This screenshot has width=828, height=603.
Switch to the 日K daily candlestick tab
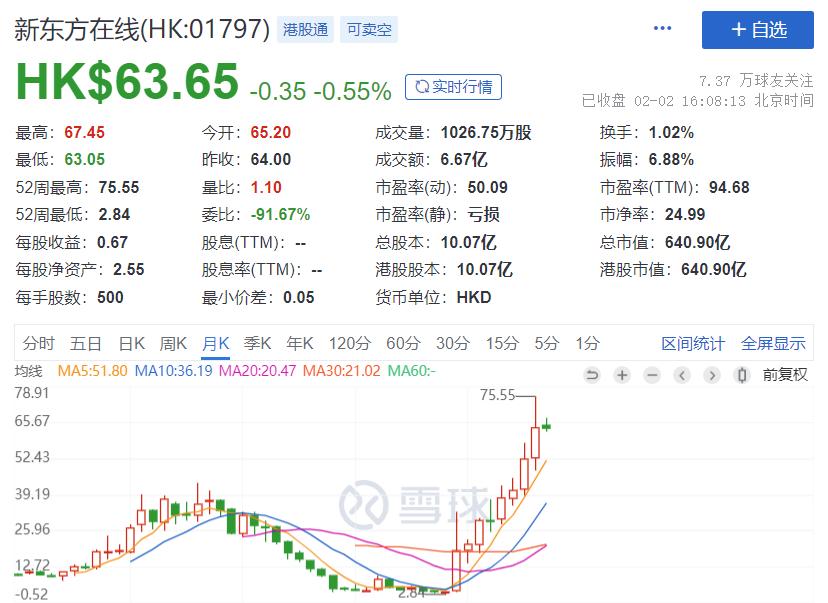pyautogui.click(x=131, y=342)
